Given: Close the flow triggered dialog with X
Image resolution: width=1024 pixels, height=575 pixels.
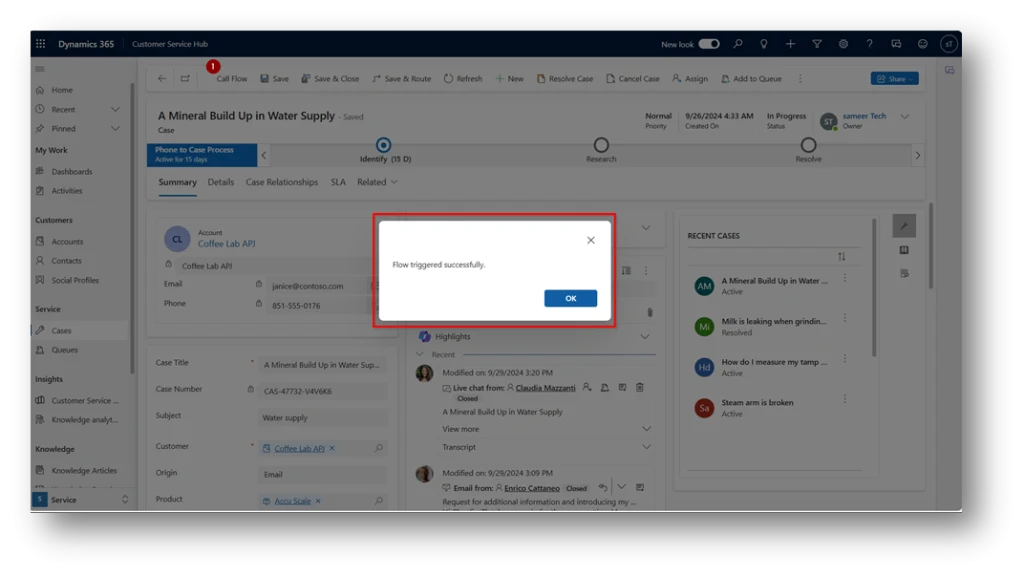Looking at the screenshot, I should (590, 240).
